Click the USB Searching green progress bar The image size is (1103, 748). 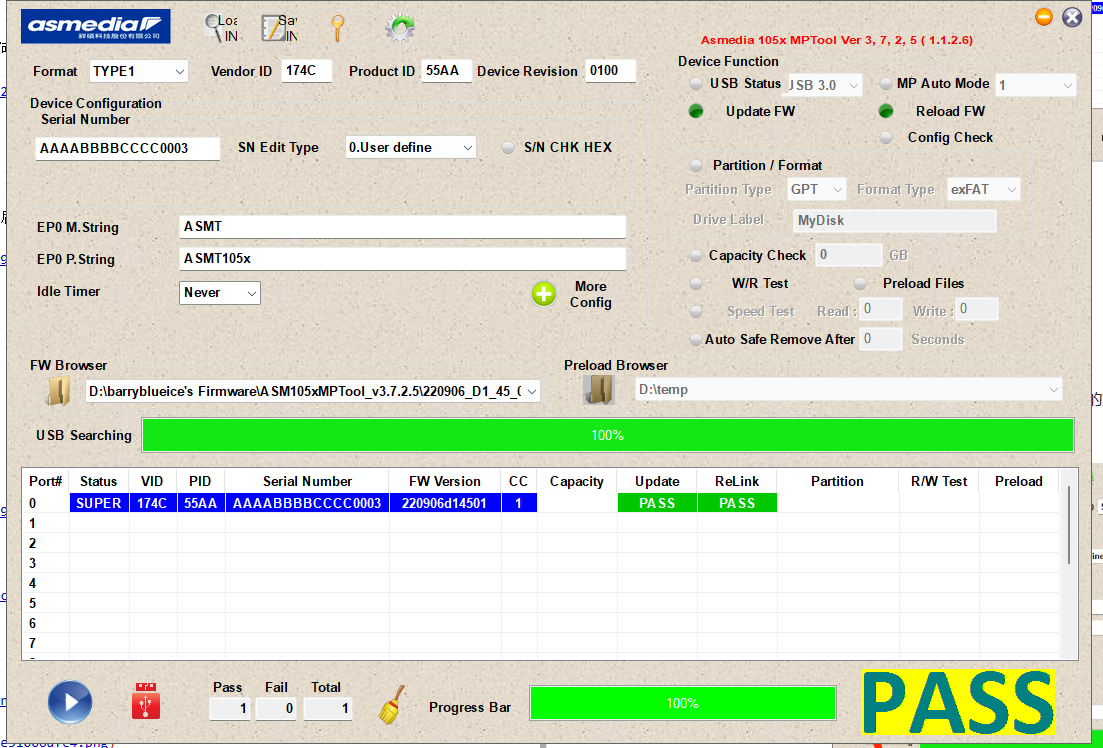click(x=608, y=435)
